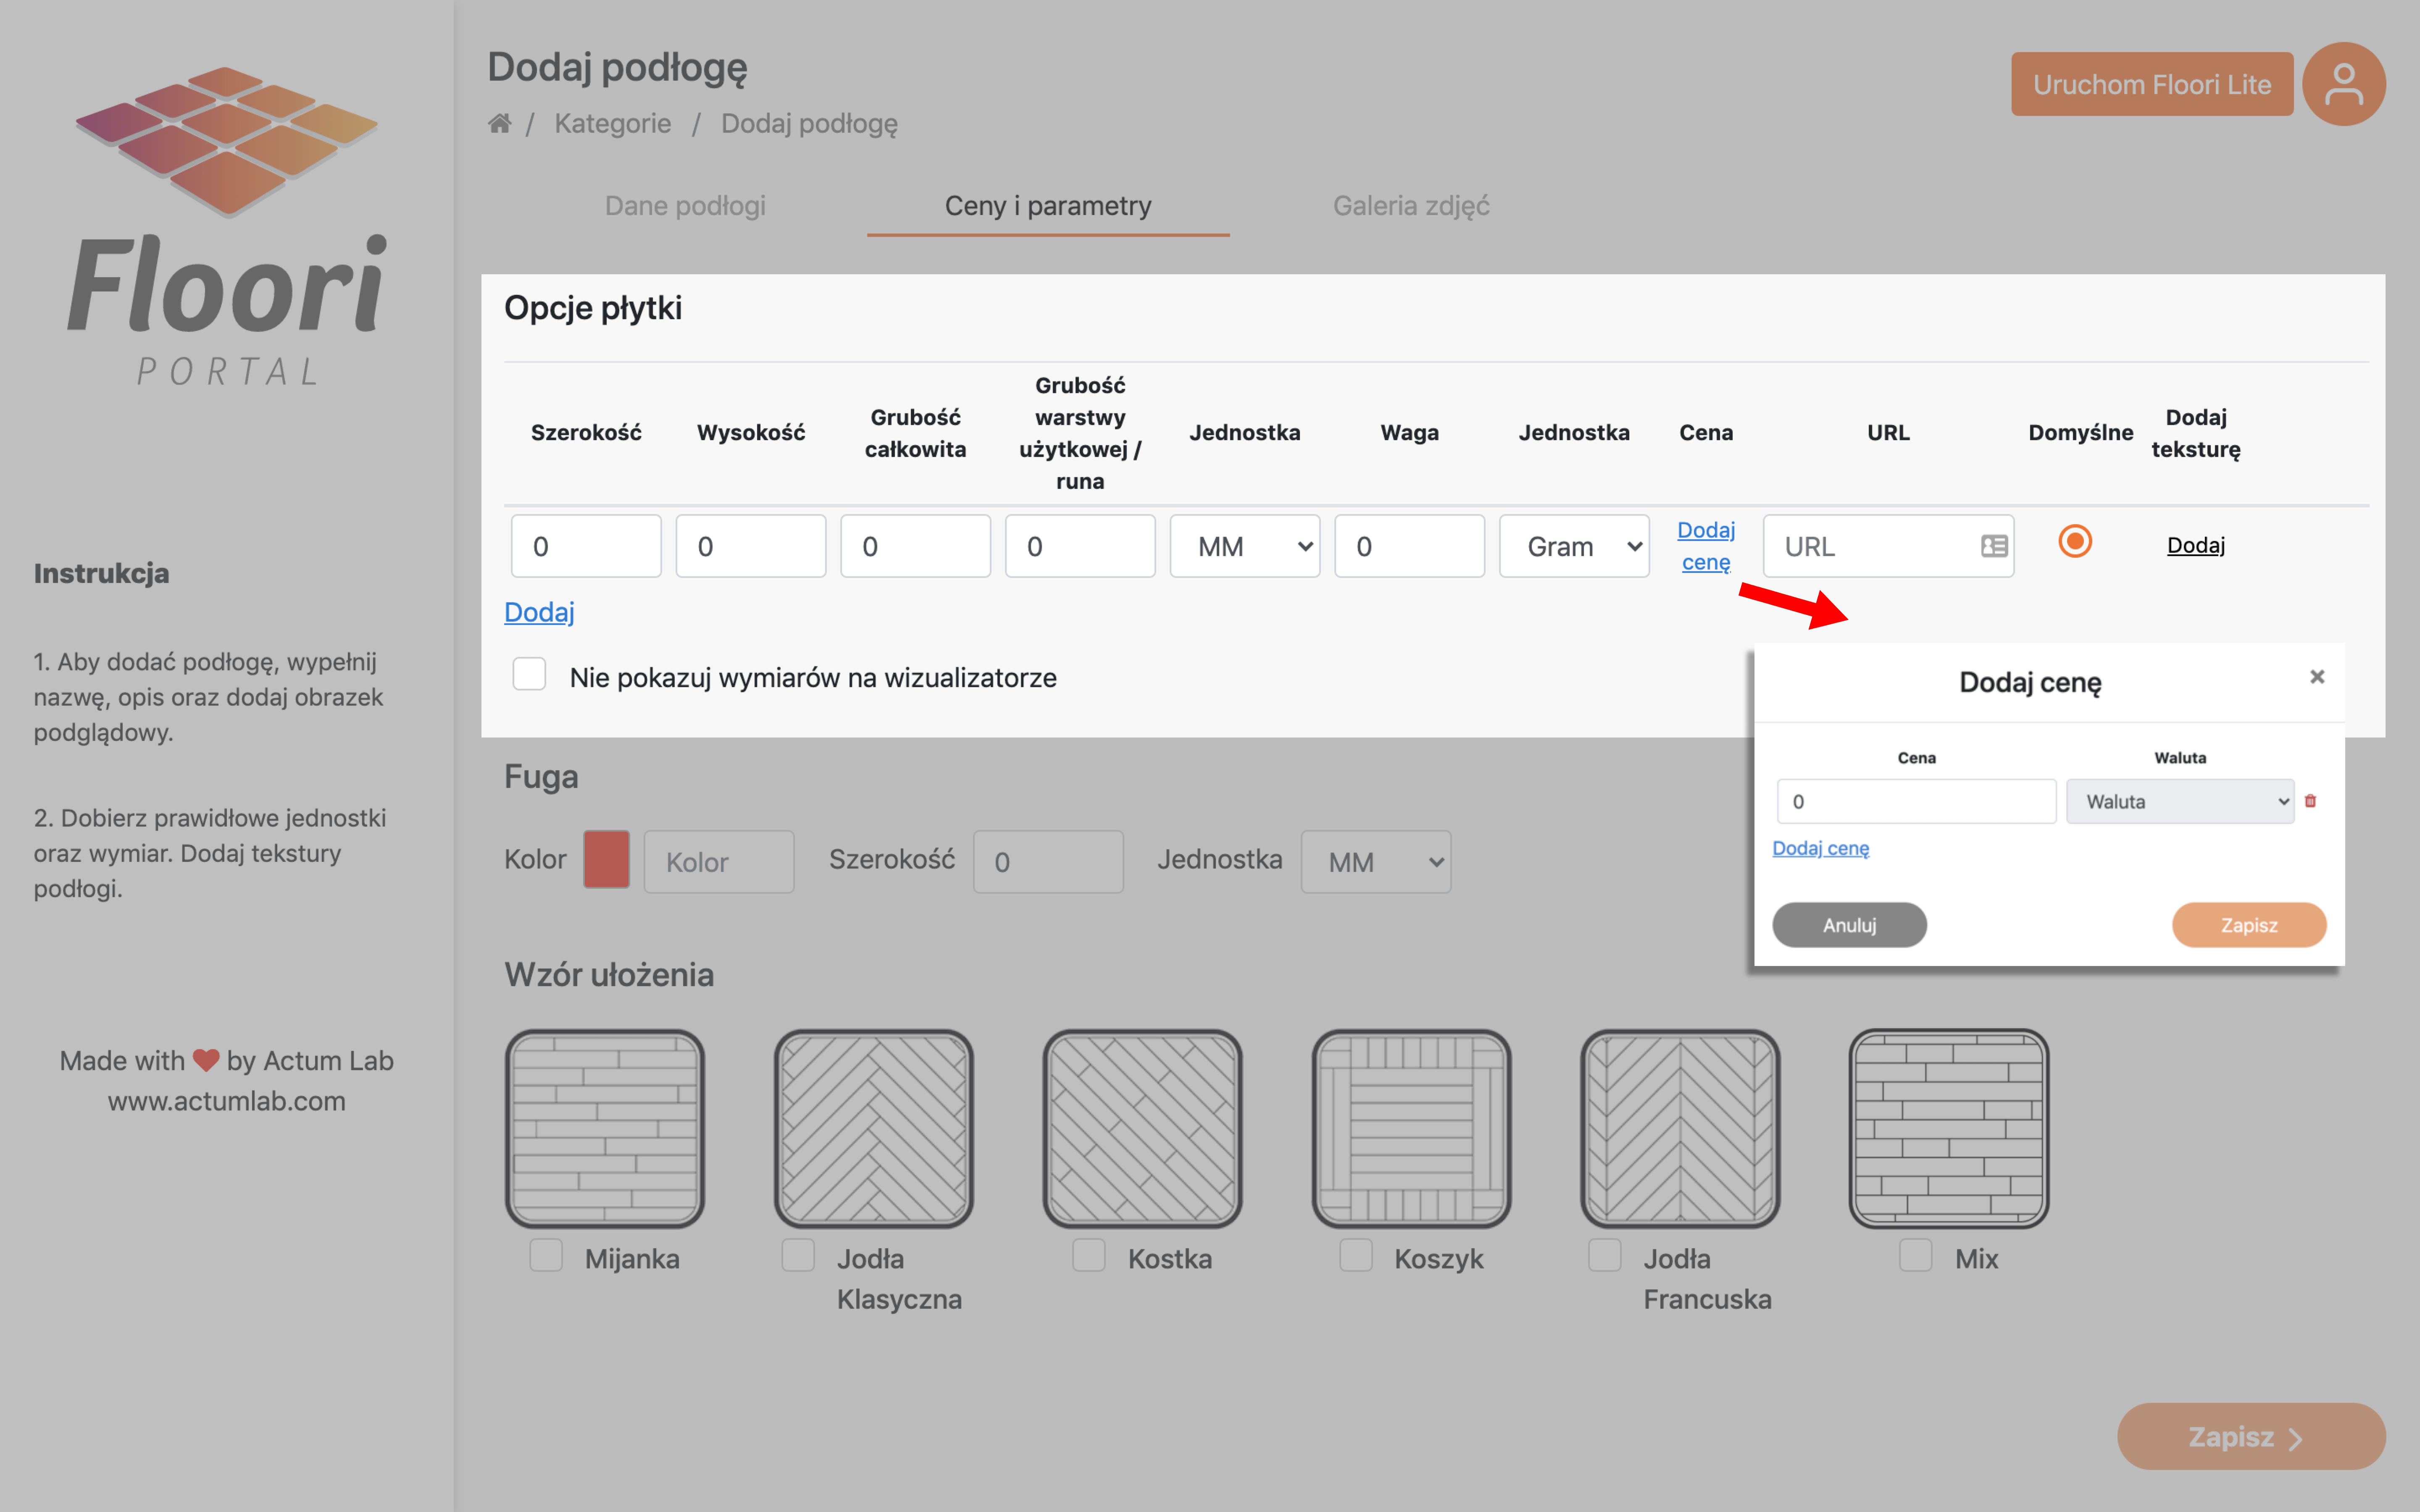Screen dimensions: 2420x1512
Task: Click Dodaj link below the tile row
Action: (539, 612)
